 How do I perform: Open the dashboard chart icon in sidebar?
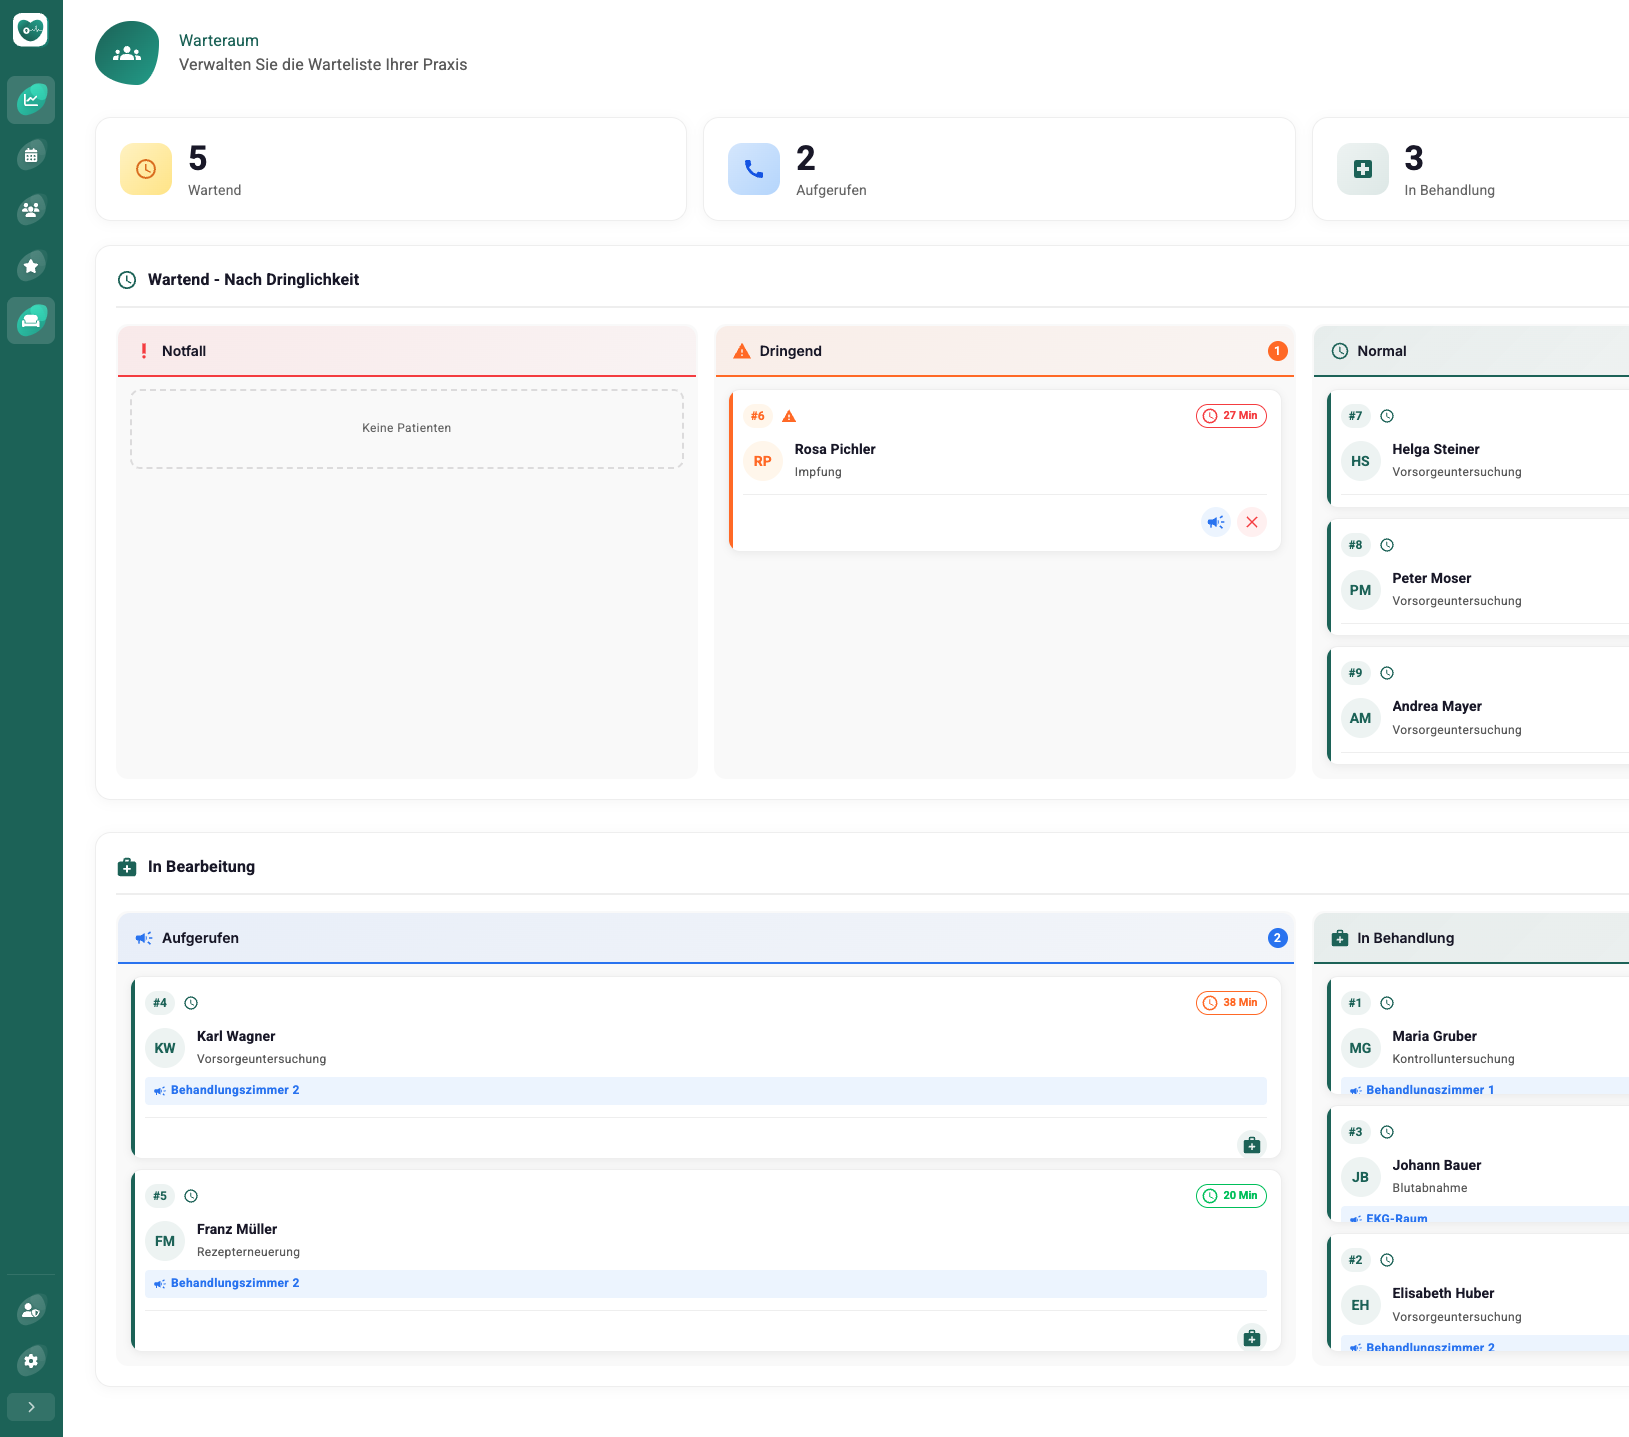click(x=31, y=100)
